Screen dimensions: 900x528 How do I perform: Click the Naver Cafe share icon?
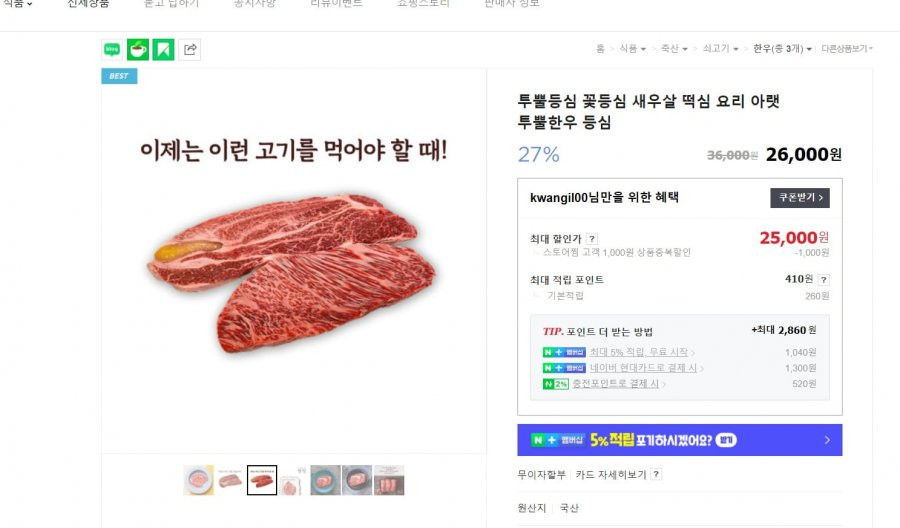(138, 49)
